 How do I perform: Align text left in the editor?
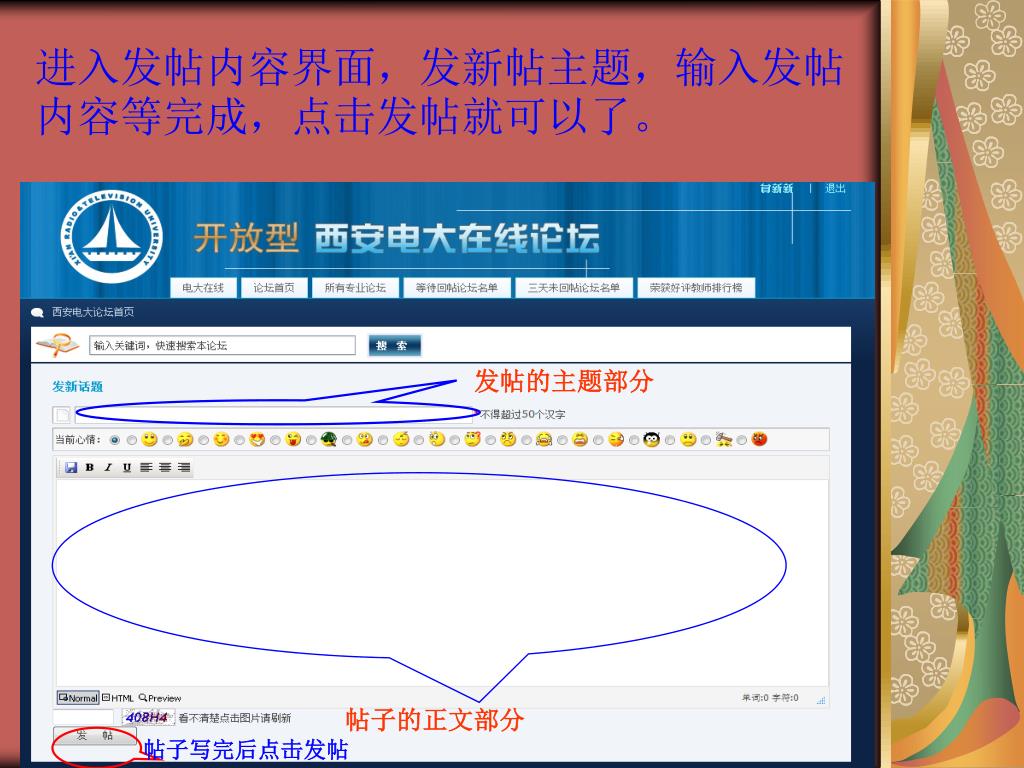point(146,468)
